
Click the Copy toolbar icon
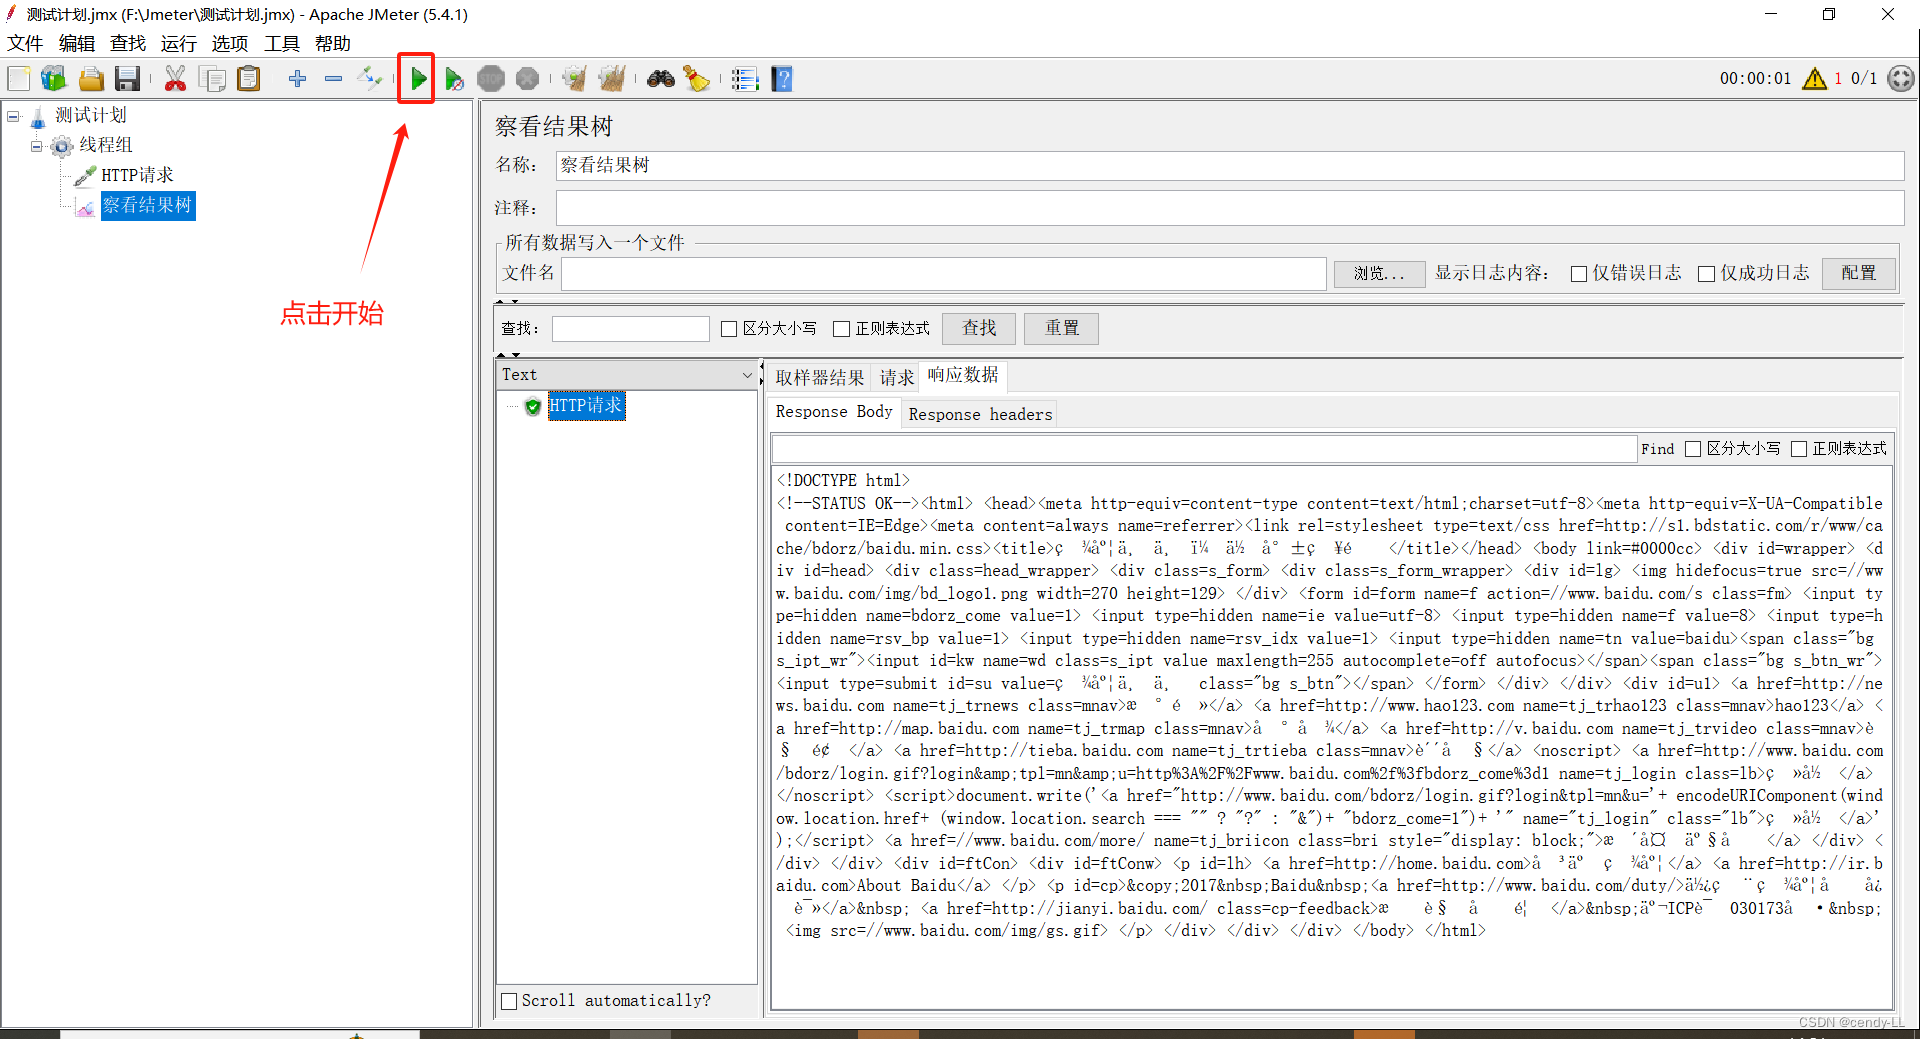(212, 79)
